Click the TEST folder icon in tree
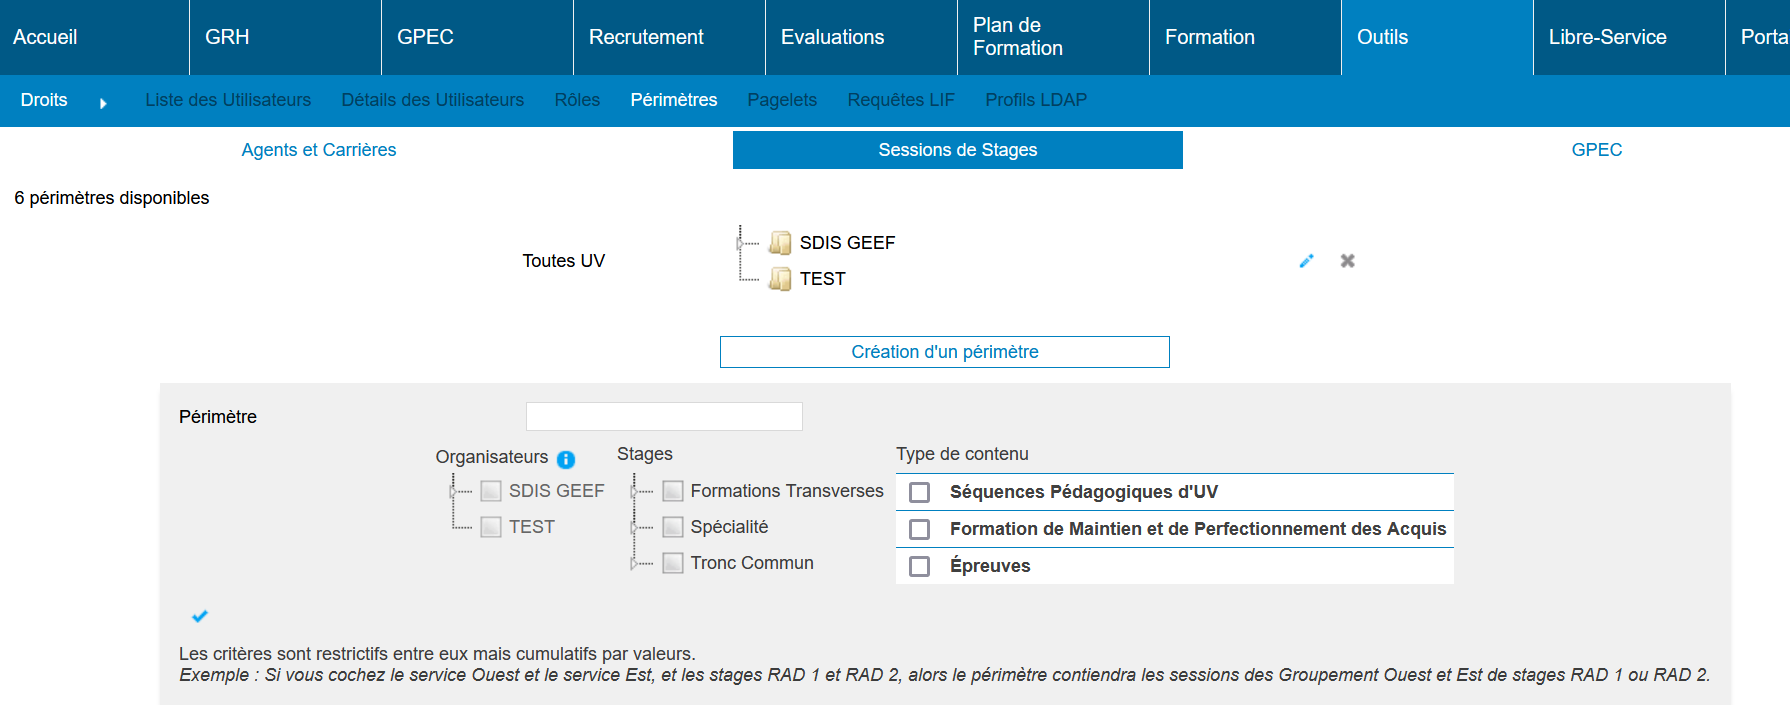 pos(780,279)
